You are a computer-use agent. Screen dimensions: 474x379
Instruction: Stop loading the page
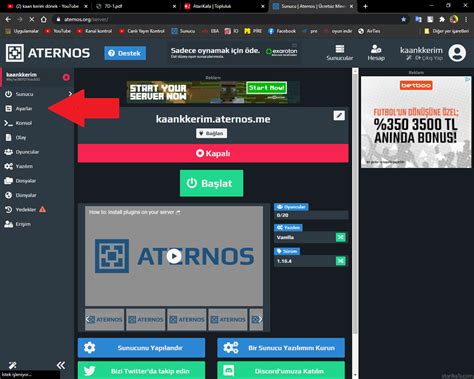tap(32, 19)
